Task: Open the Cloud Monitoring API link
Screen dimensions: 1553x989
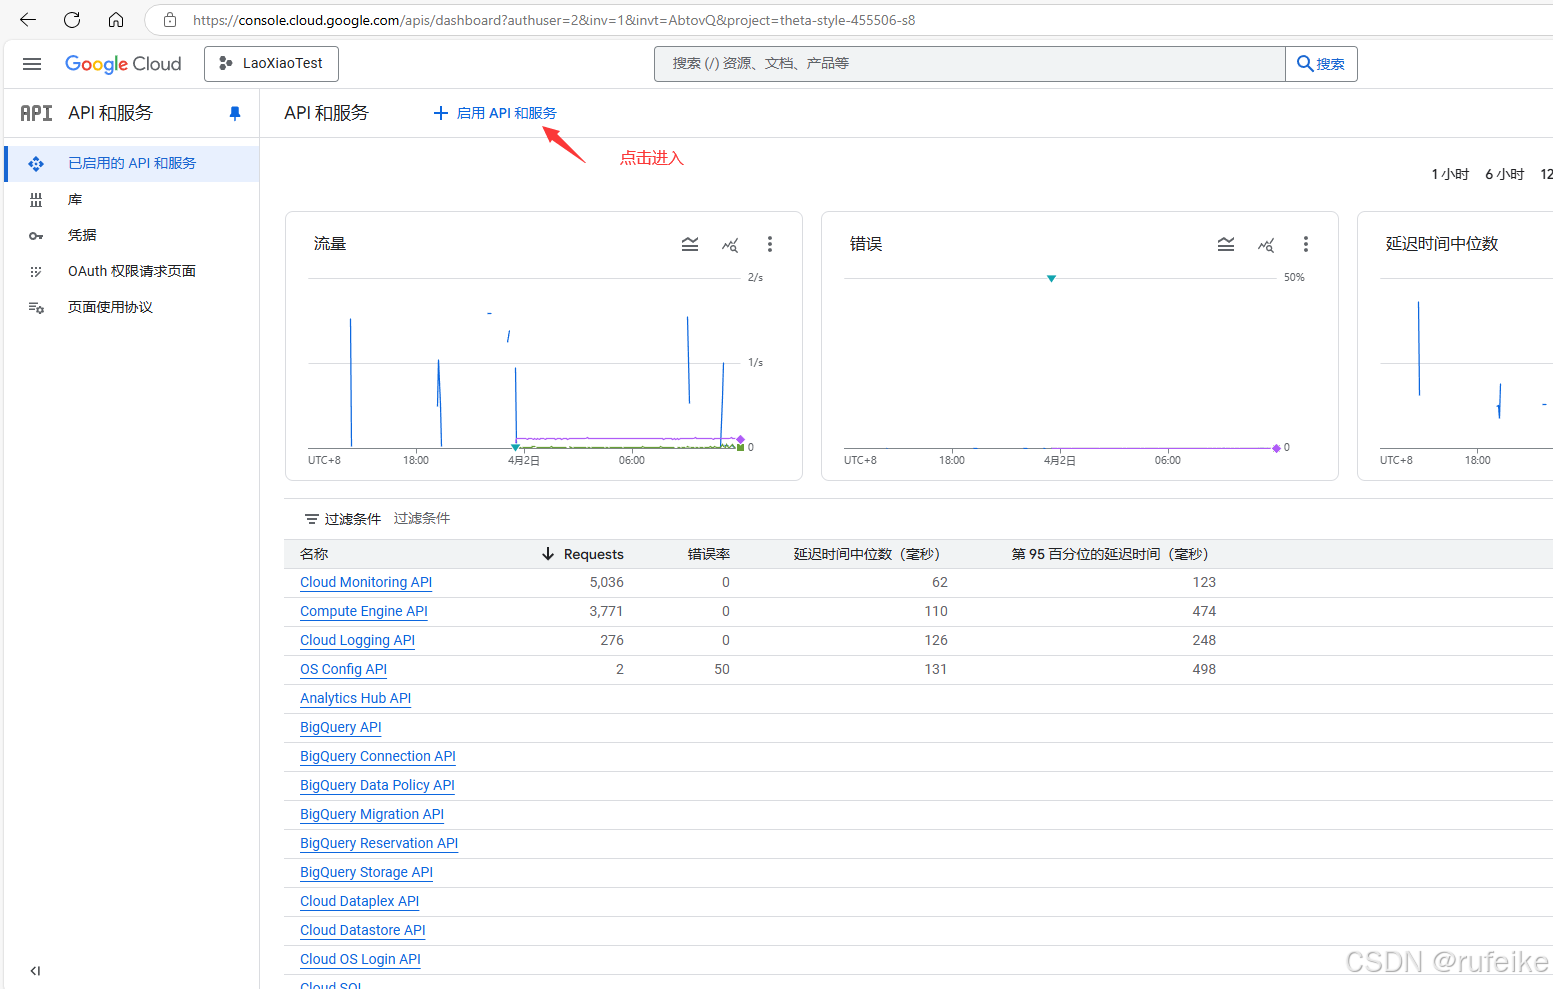Action: point(366,582)
